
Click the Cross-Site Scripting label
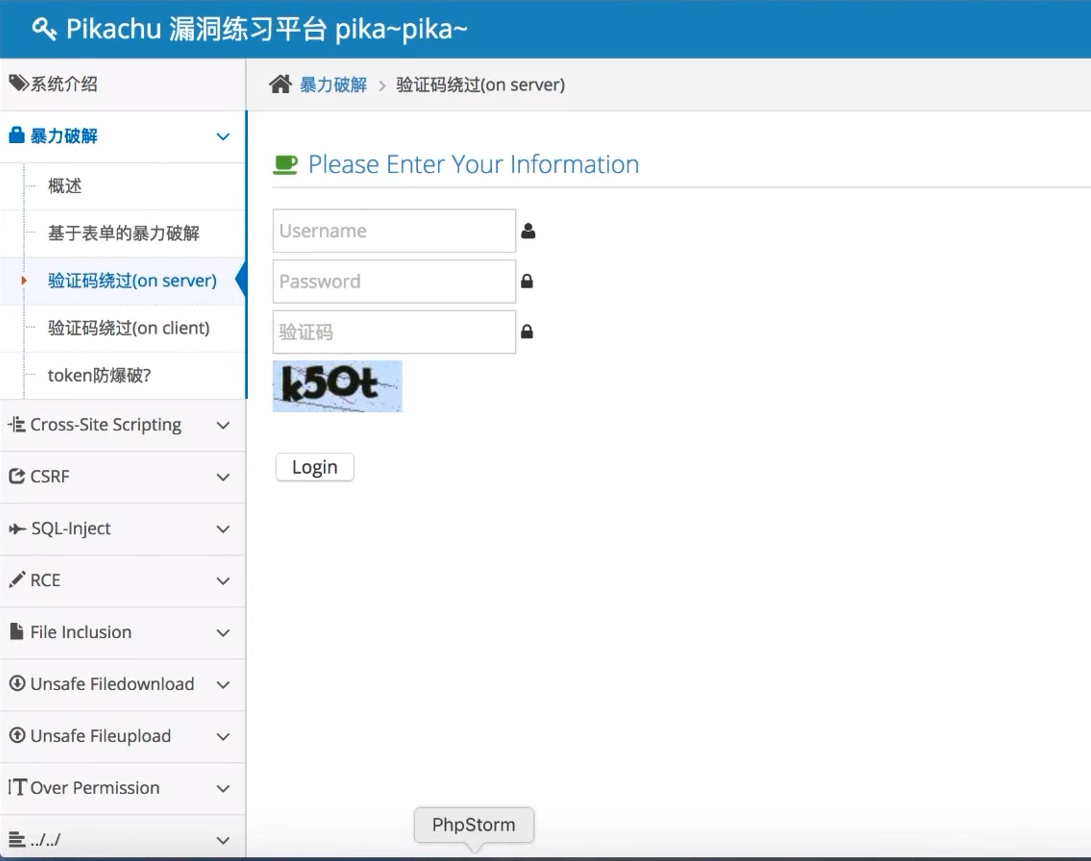pos(106,425)
